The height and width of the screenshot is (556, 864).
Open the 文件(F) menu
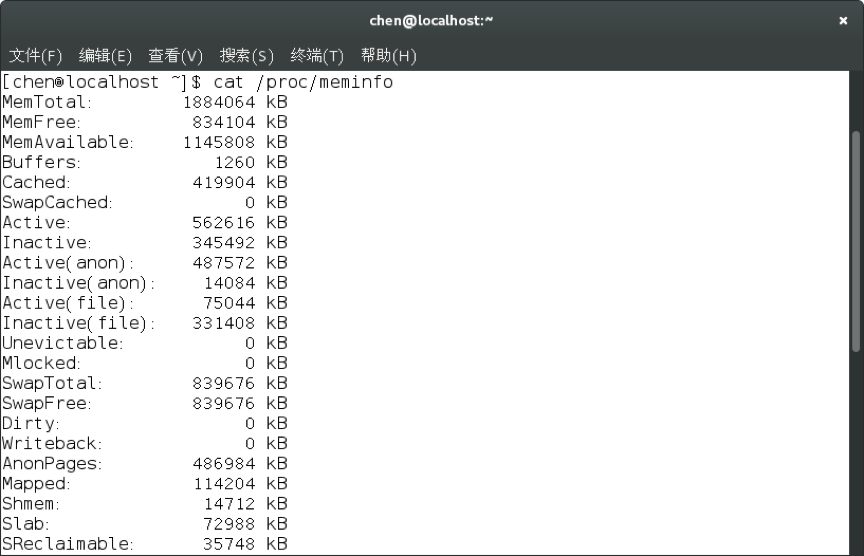(35, 55)
